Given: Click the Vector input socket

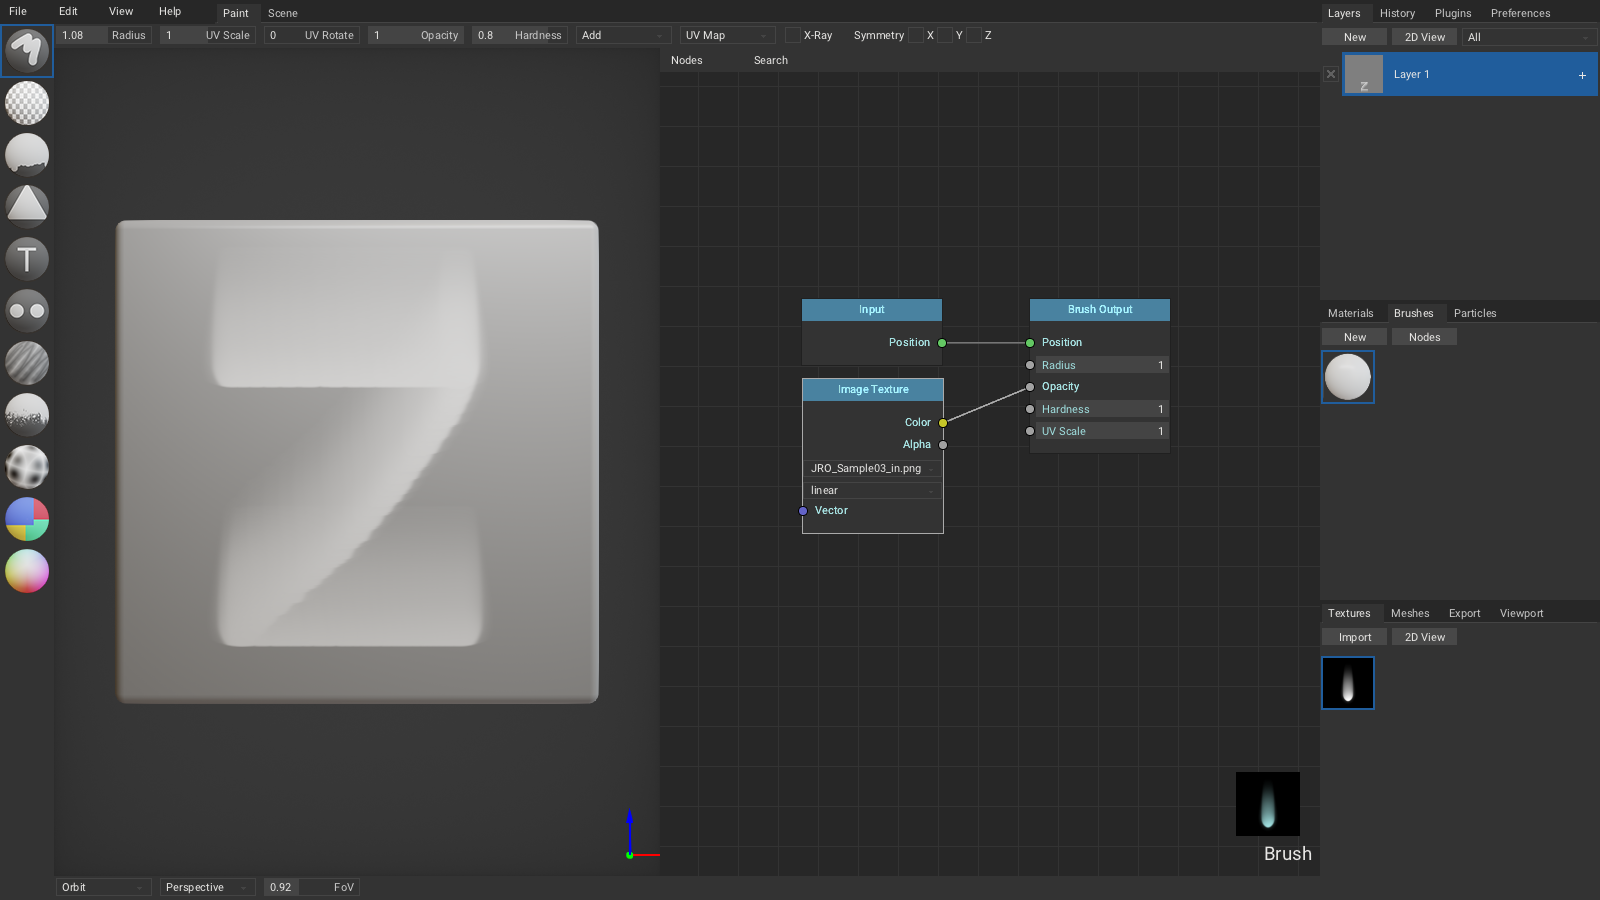Looking at the screenshot, I should pos(803,511).
